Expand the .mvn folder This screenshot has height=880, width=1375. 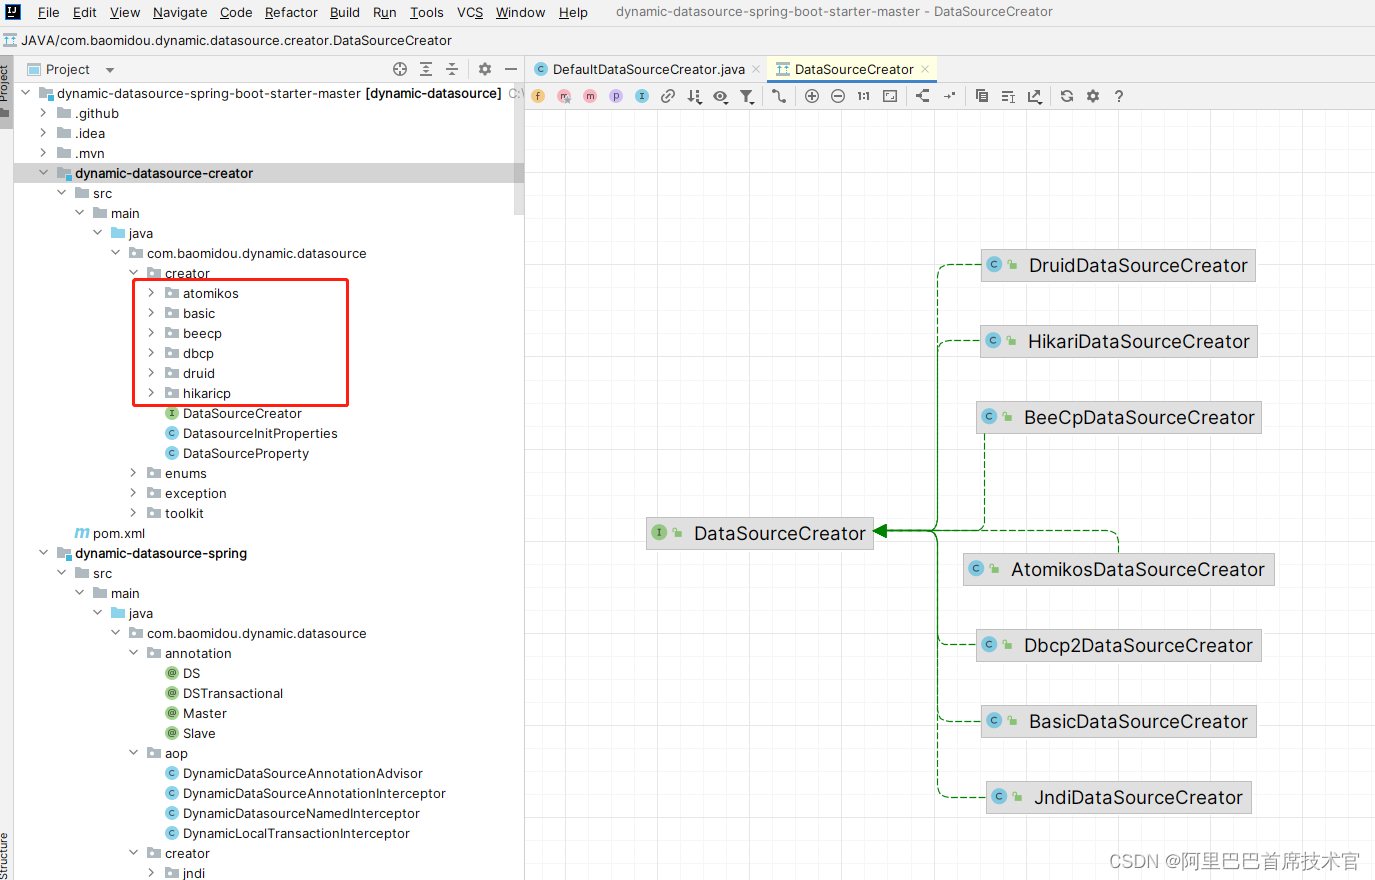(x=43, y=153)
